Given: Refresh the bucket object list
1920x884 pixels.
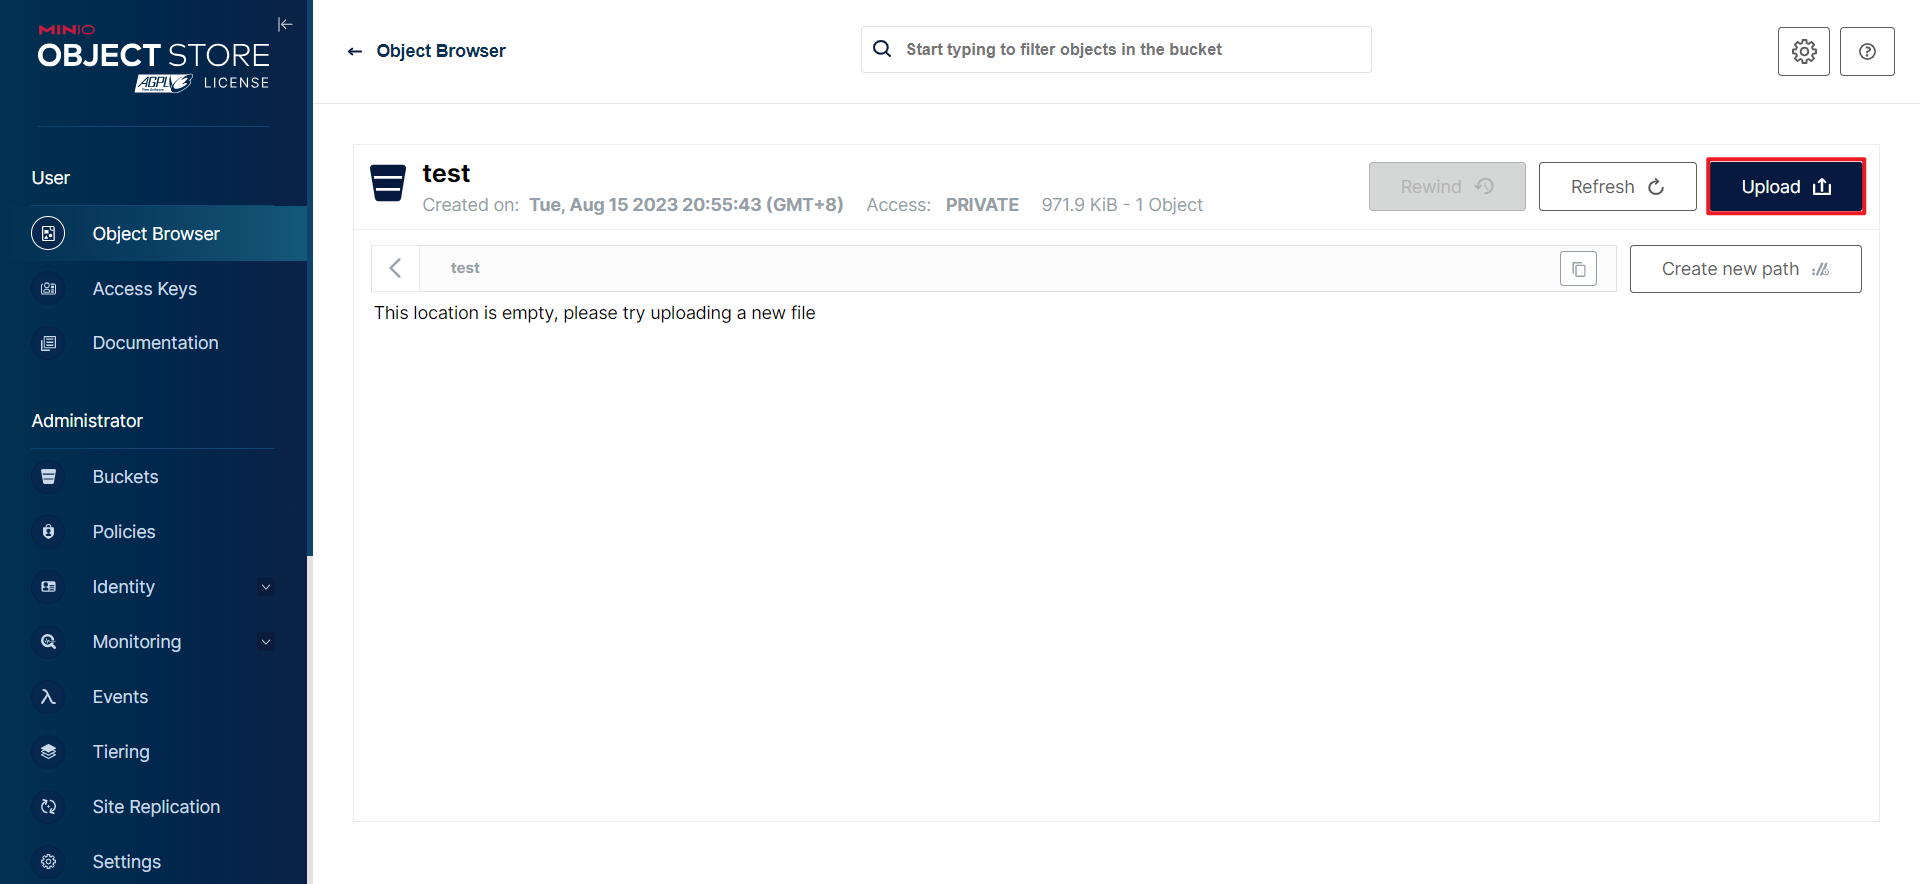Looking at the screenshot, I should pos(1616,187).
